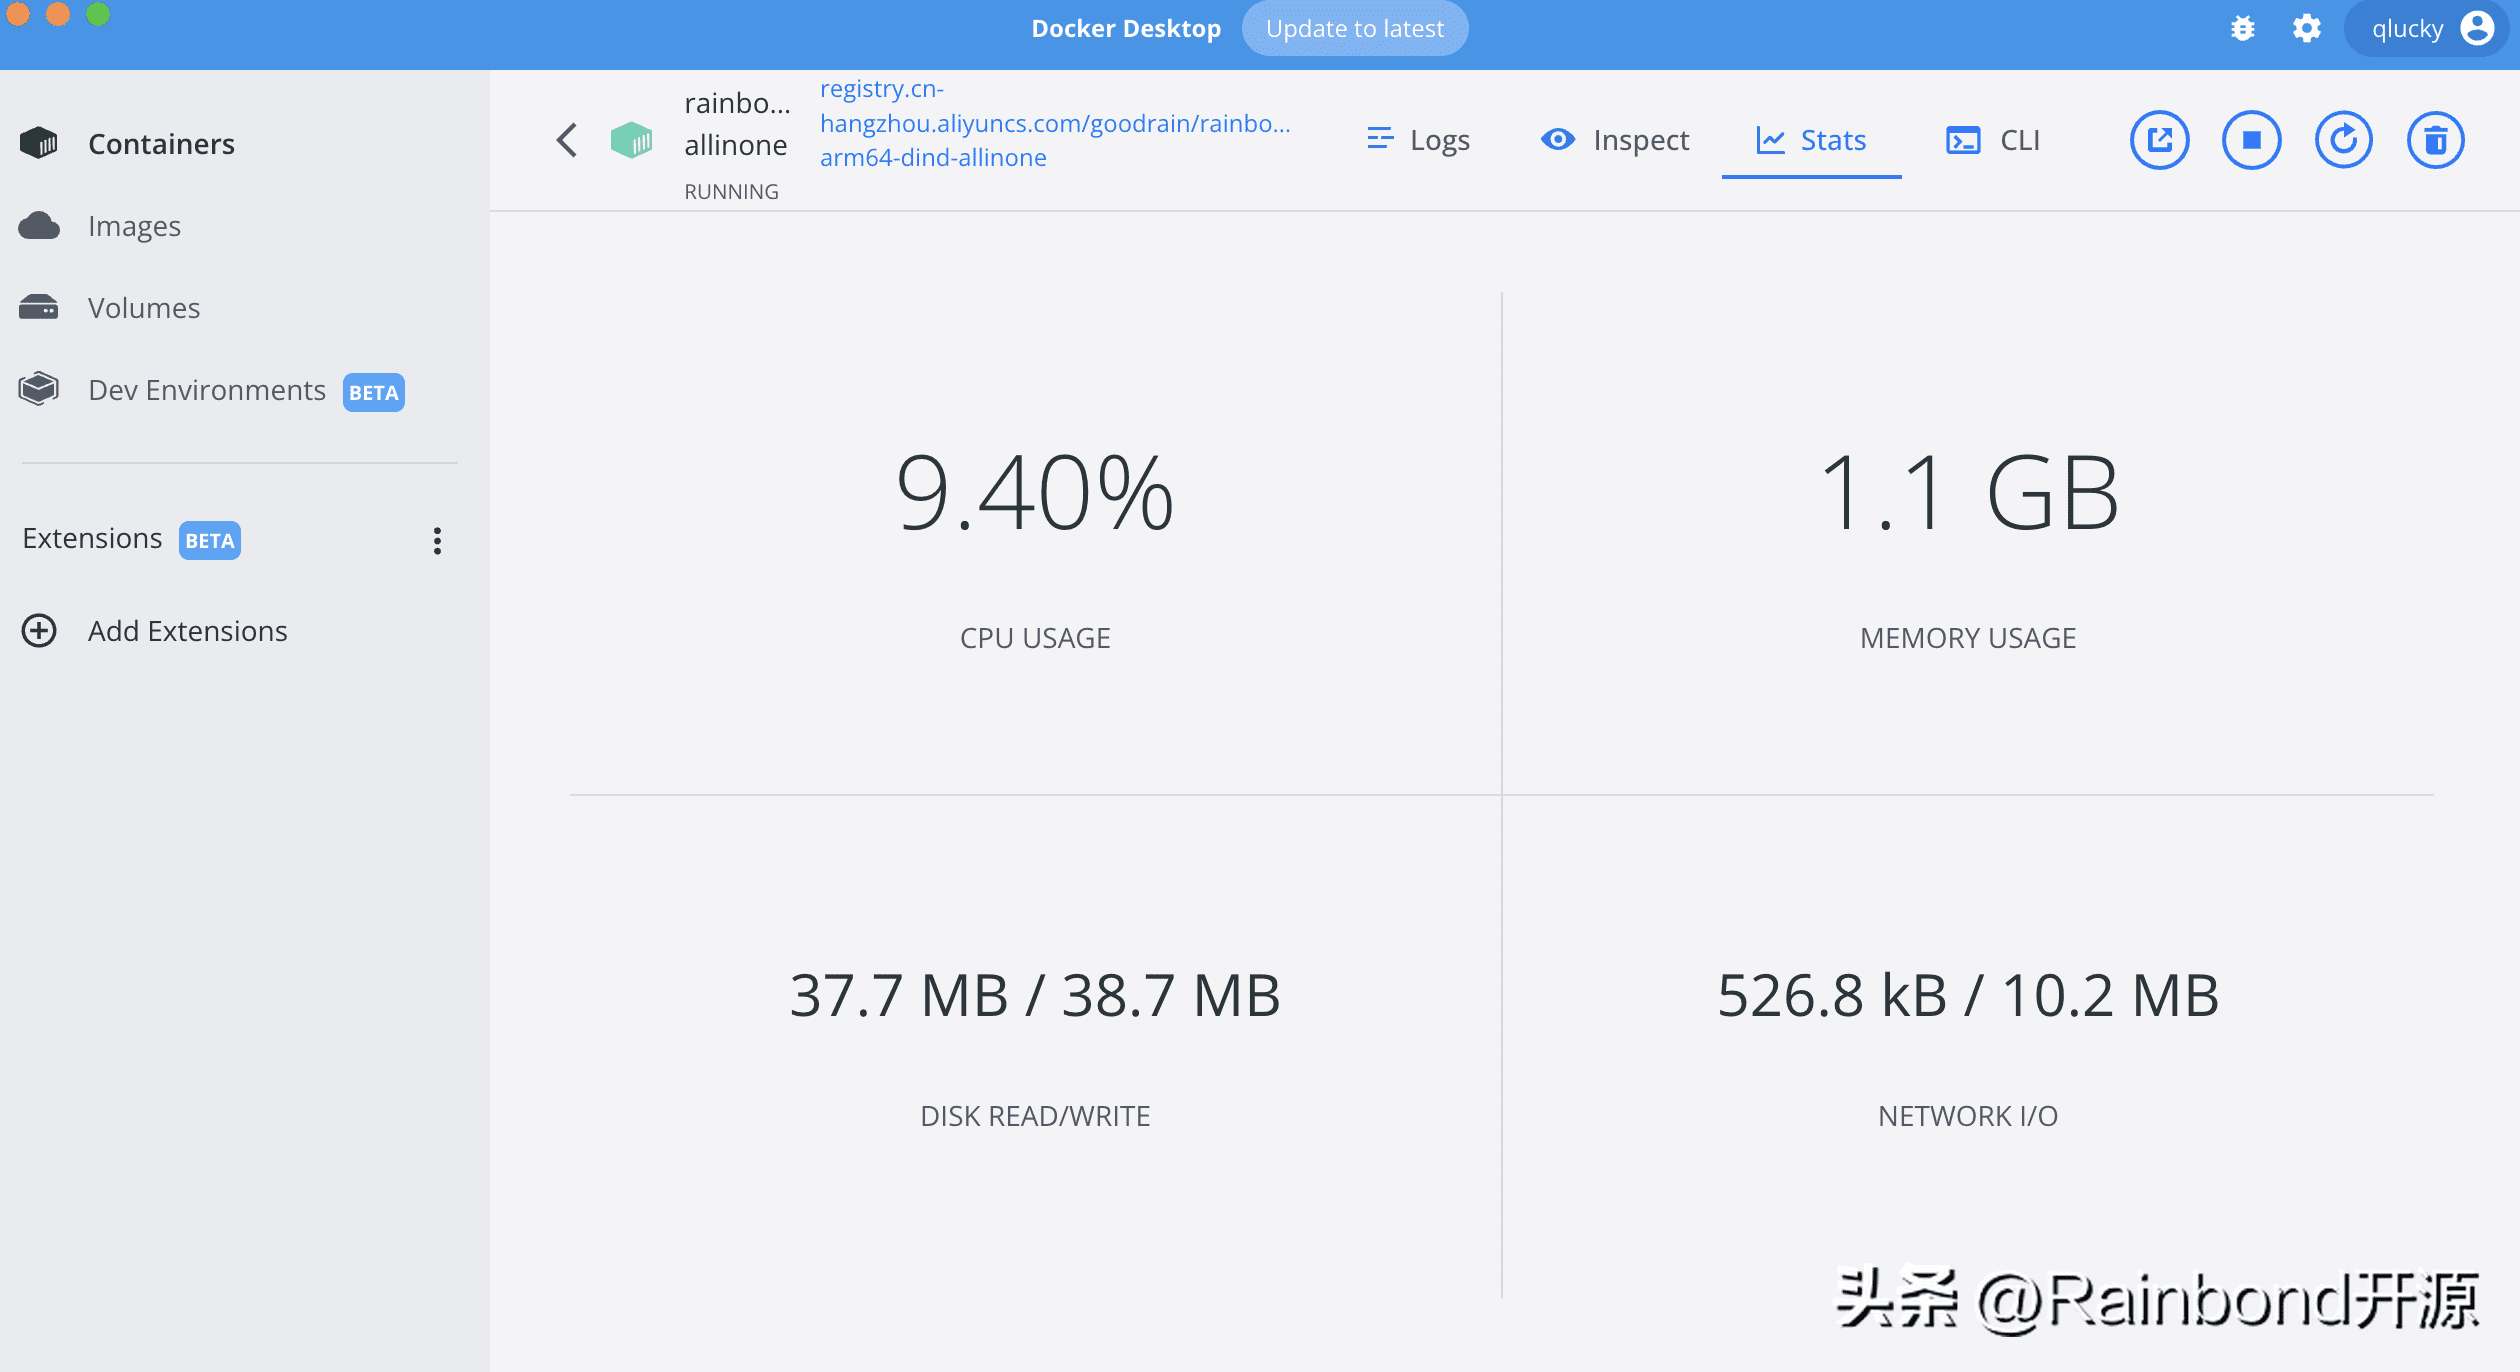This screenshot has height=1372, width=2520.
Task: Click Update to latest button
Action: point(1354,28)
